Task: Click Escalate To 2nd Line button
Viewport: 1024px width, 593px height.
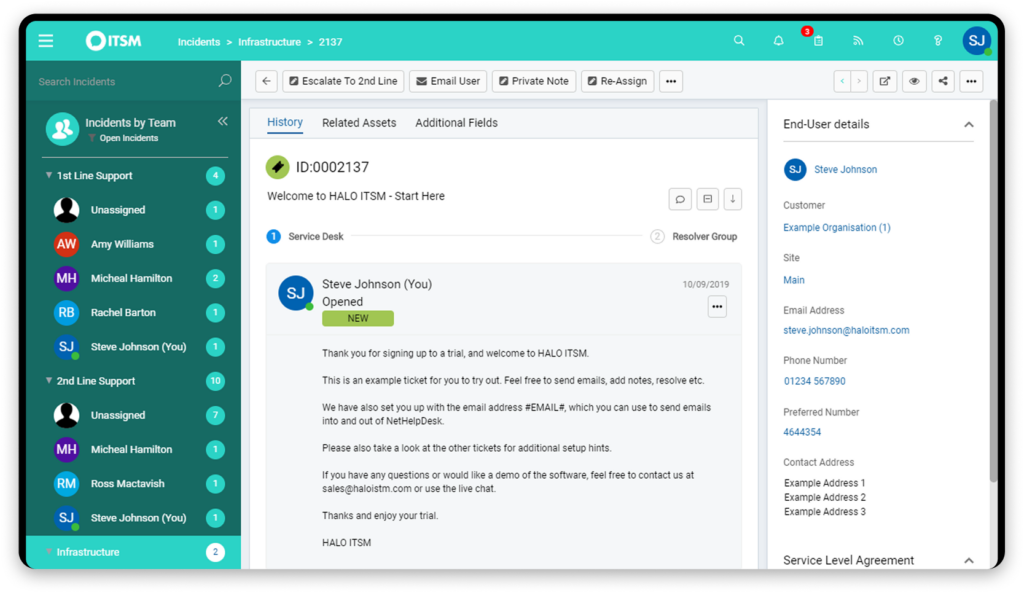Action: (344, 81)
